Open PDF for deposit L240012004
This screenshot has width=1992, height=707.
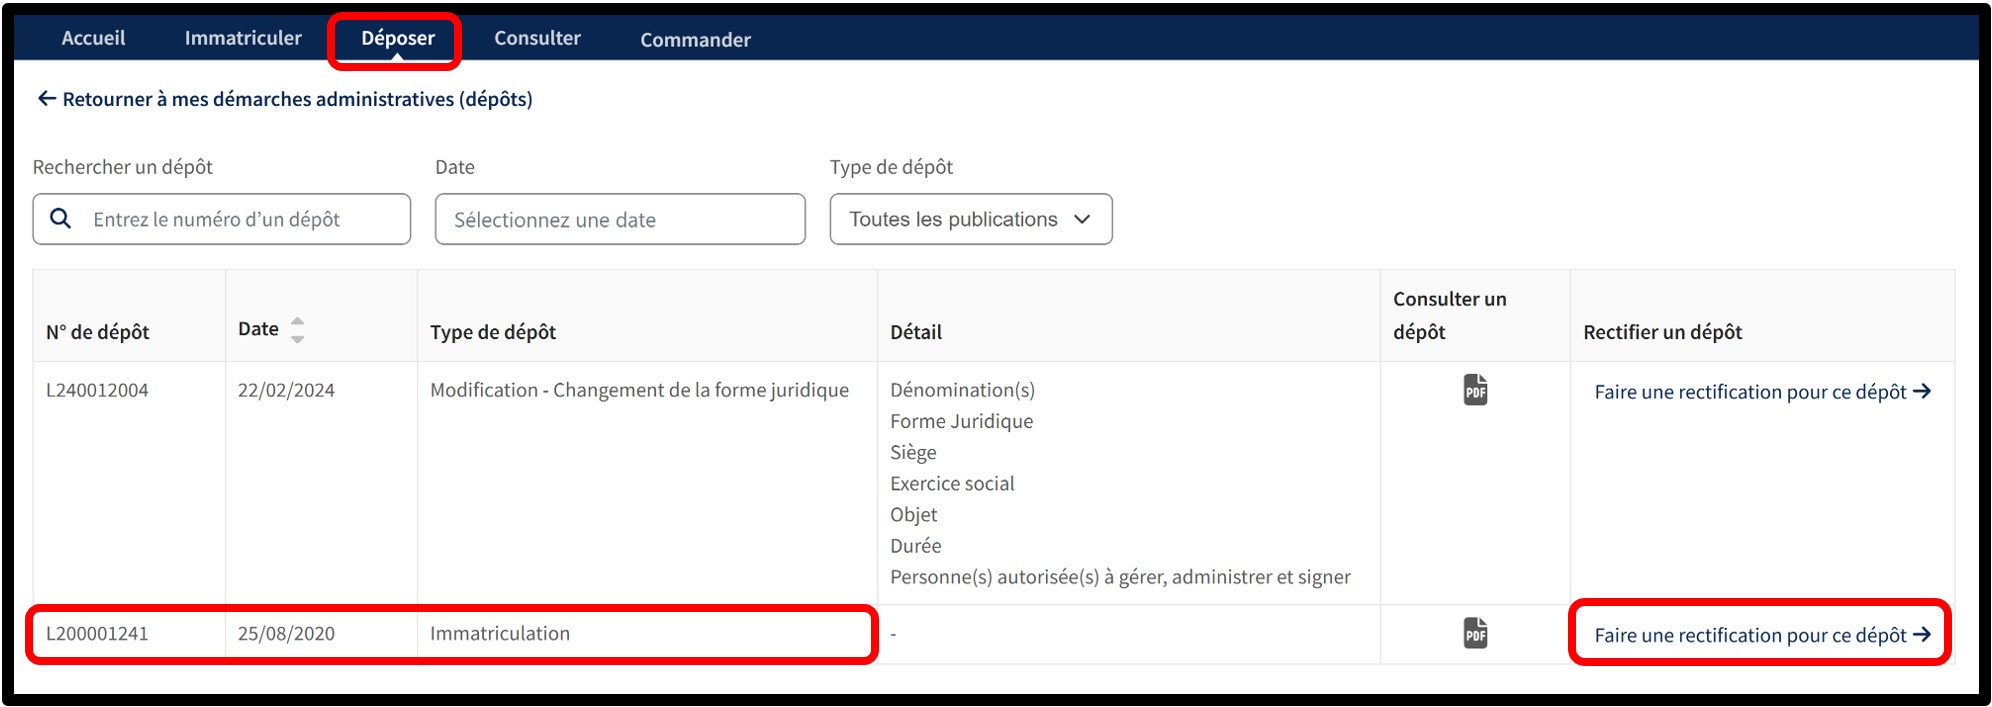(1475, 389)
